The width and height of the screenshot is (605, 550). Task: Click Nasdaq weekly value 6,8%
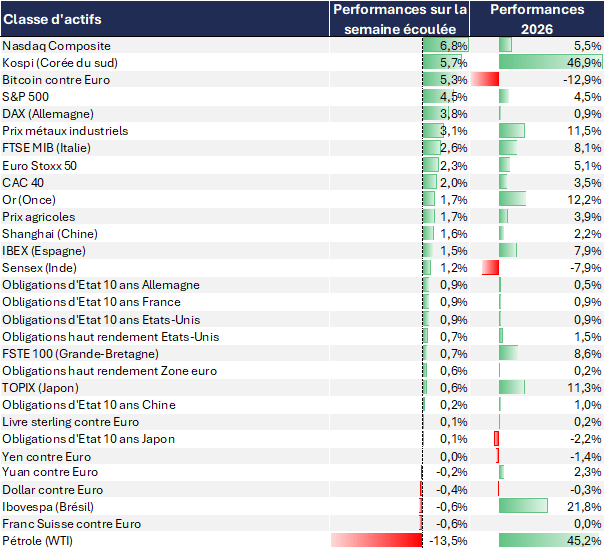pos(454,46)
